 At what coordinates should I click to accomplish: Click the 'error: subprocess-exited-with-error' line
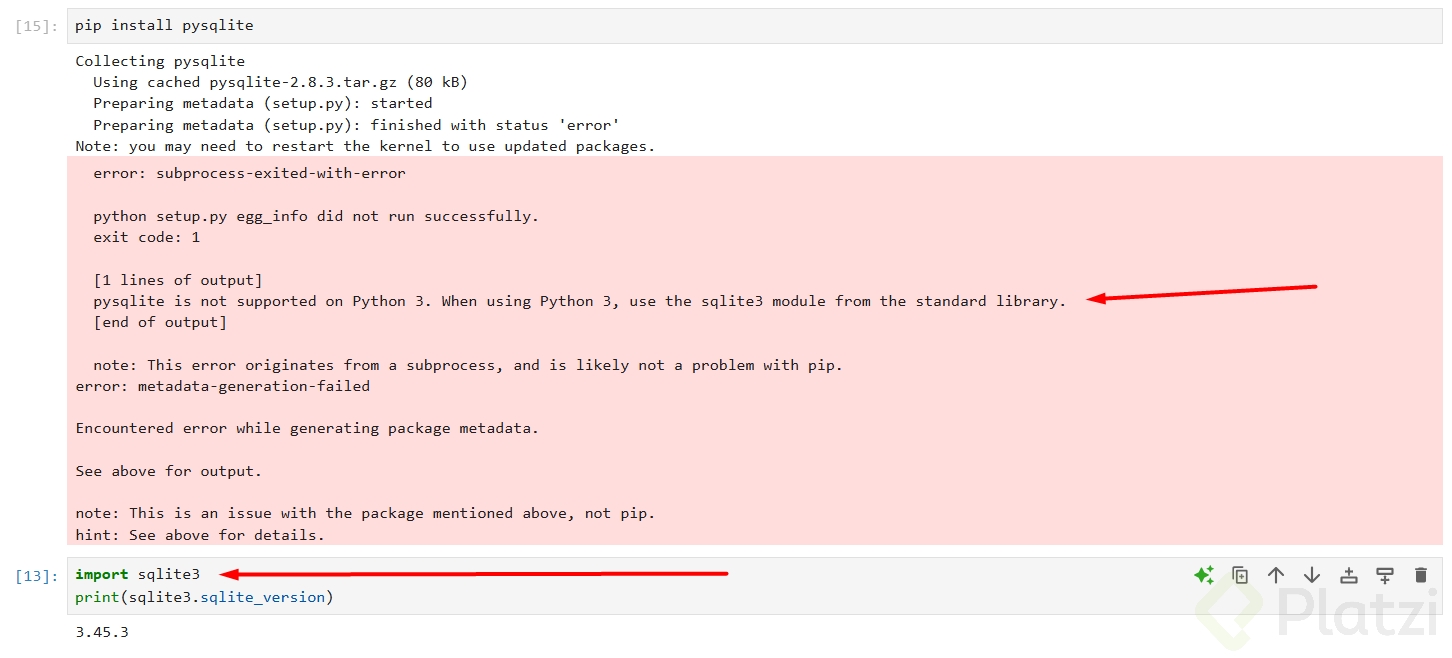click(x=249, y=173)
